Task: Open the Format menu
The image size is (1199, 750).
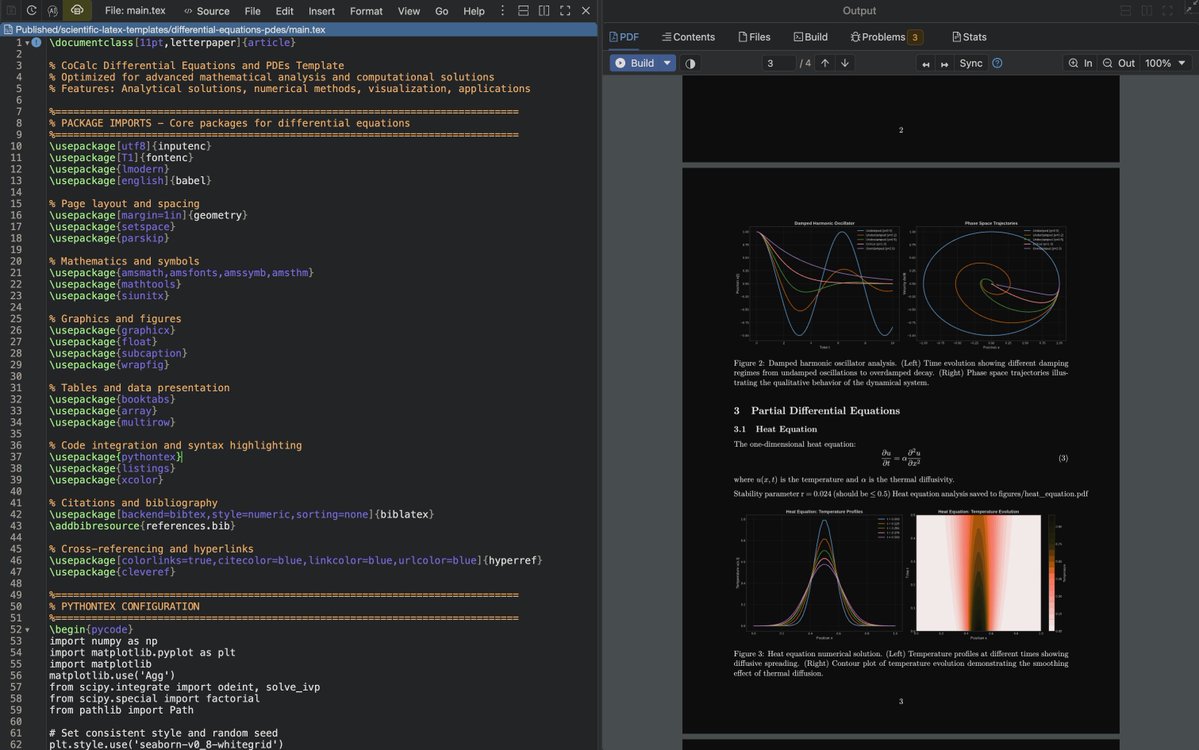Action: point(367,10)
